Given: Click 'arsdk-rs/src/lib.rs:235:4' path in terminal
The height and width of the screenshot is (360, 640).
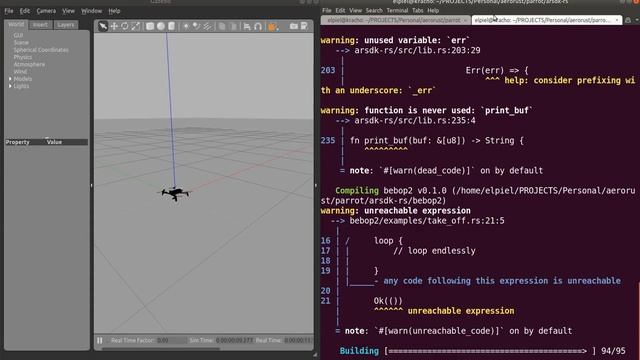Looking at the screenshot, I should point(415,121).
